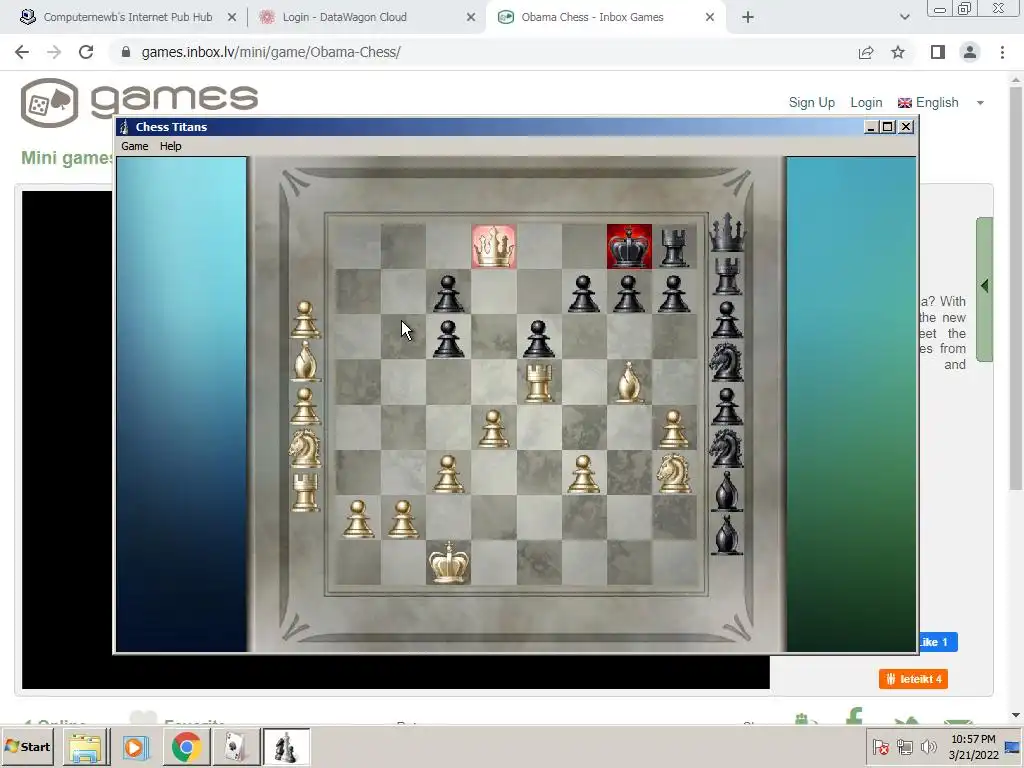Screen dimensions: 1024x768
Task: Open the English language dropdown arrow
Action: [x=980, y=103]
